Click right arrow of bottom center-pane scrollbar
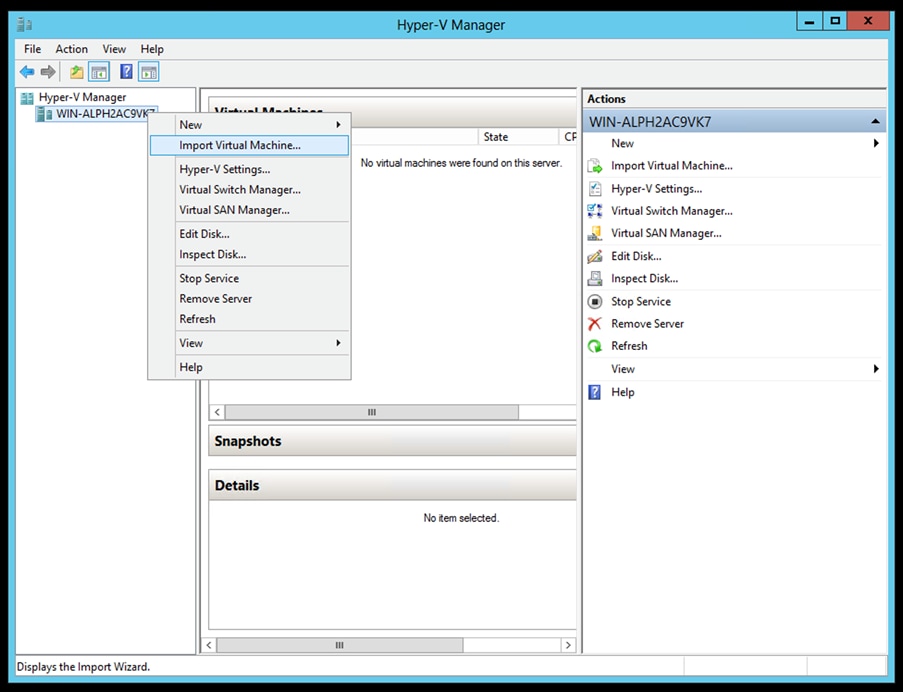This screenshot has width=903, height=692. point(568,645)
